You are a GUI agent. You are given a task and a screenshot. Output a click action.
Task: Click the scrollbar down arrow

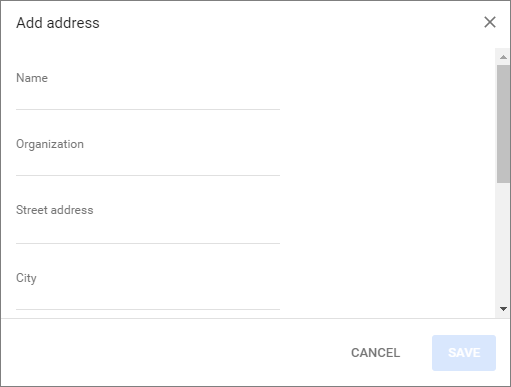click(503, 309)
